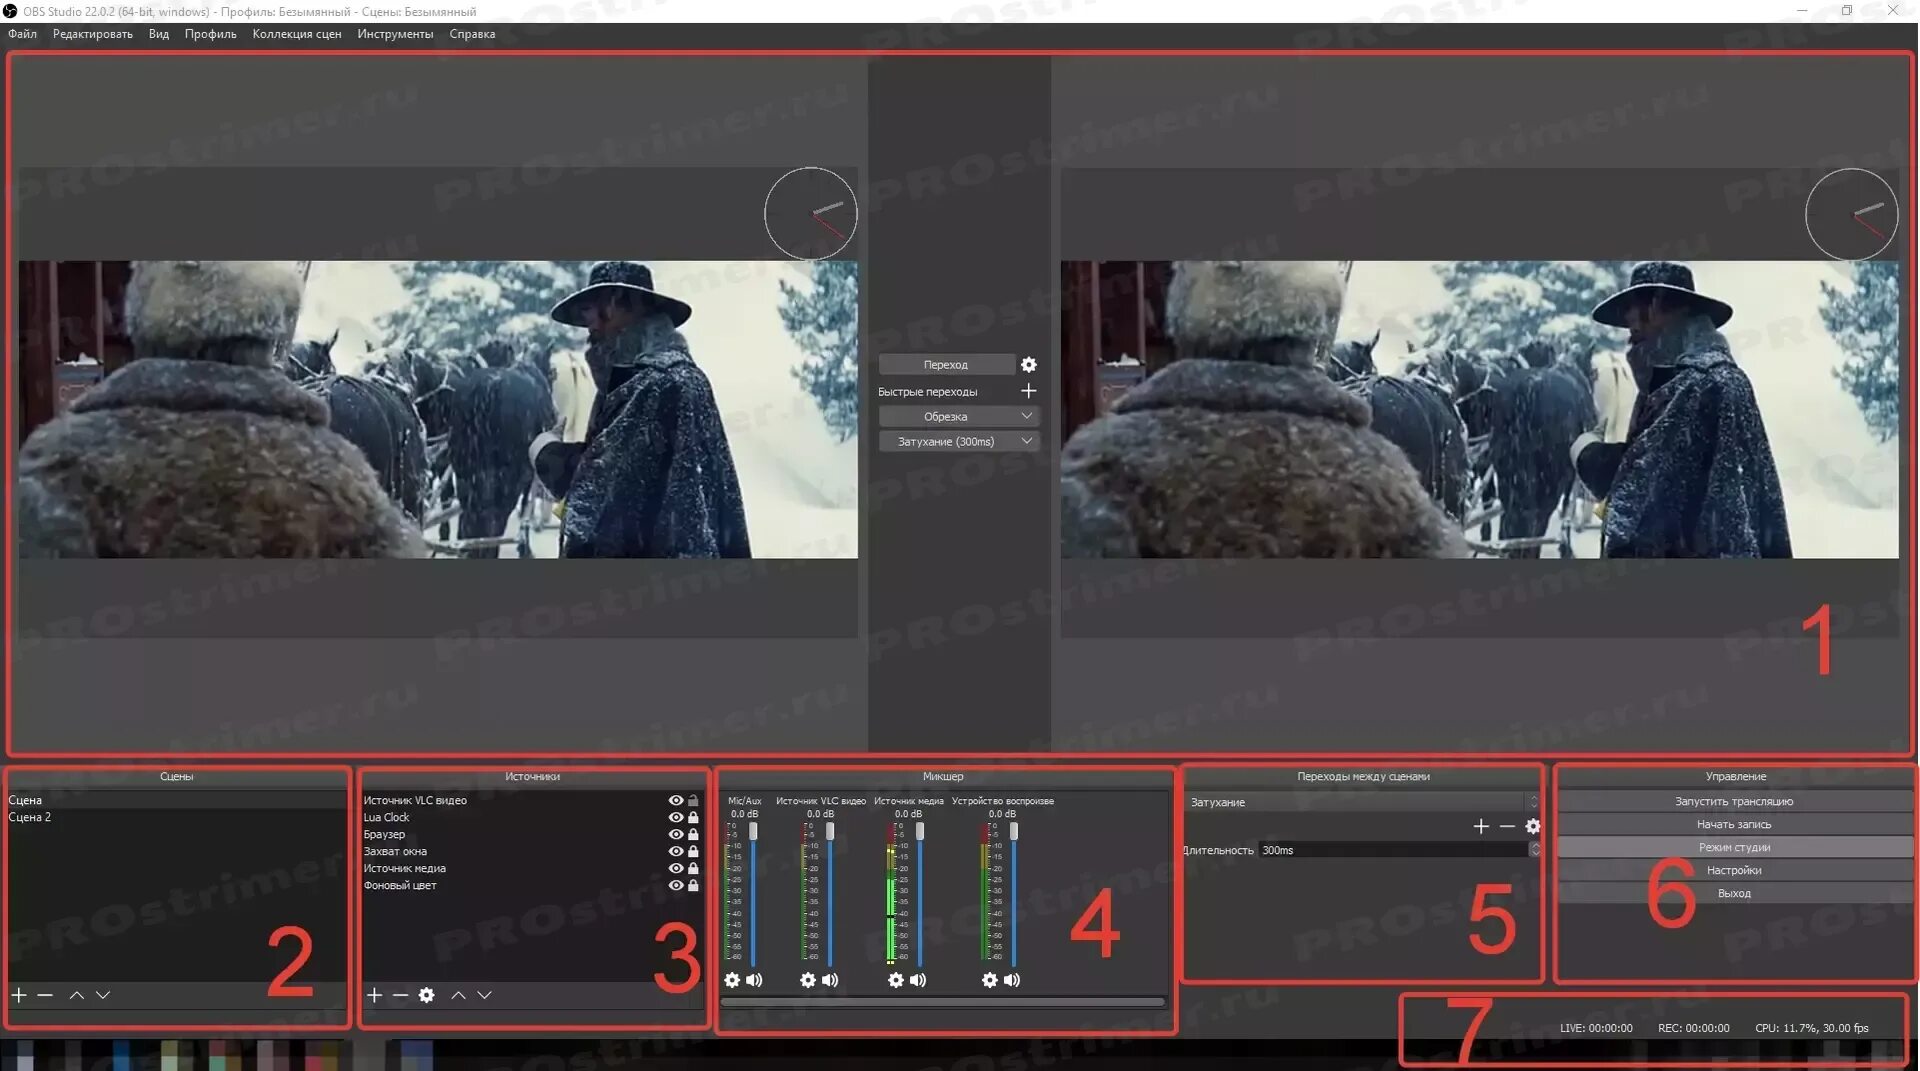
Task: Open Источник VLC видео mixer settings gear
Action: point(808,980)
